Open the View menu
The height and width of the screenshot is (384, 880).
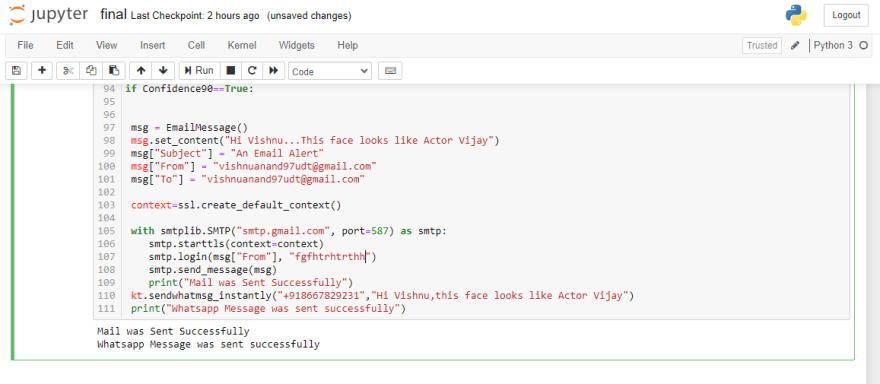click(x=107, y=45)
